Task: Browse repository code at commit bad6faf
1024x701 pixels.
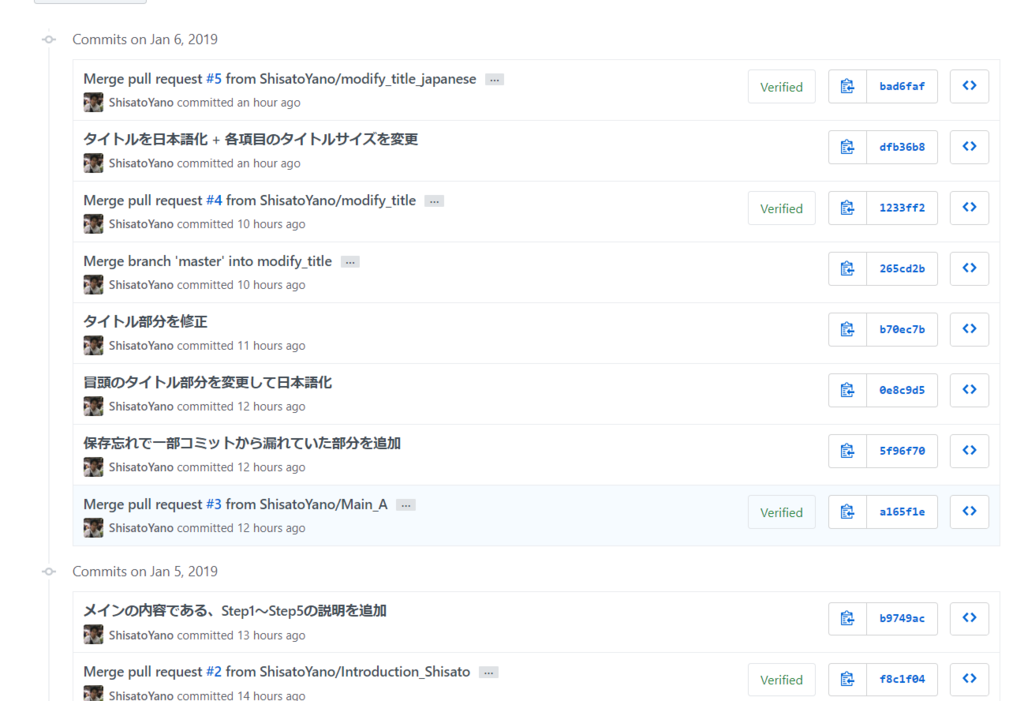Action: [x=968, y=86]
